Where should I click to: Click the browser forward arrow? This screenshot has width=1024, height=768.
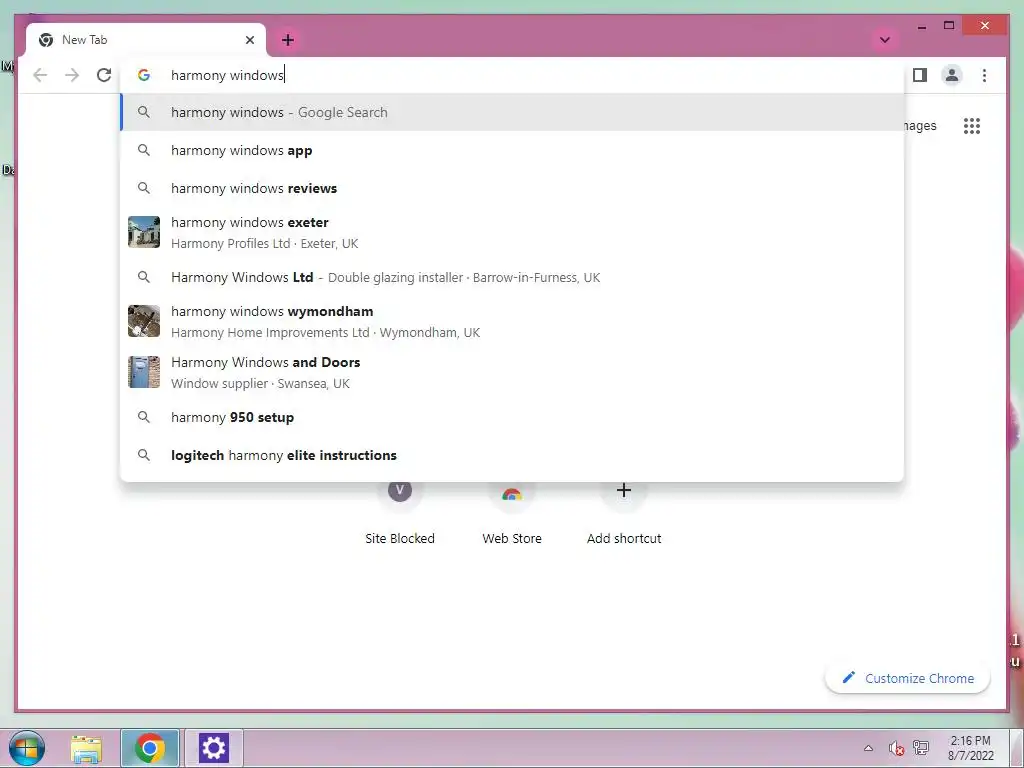pyautogui.click(x=72, y=75)
